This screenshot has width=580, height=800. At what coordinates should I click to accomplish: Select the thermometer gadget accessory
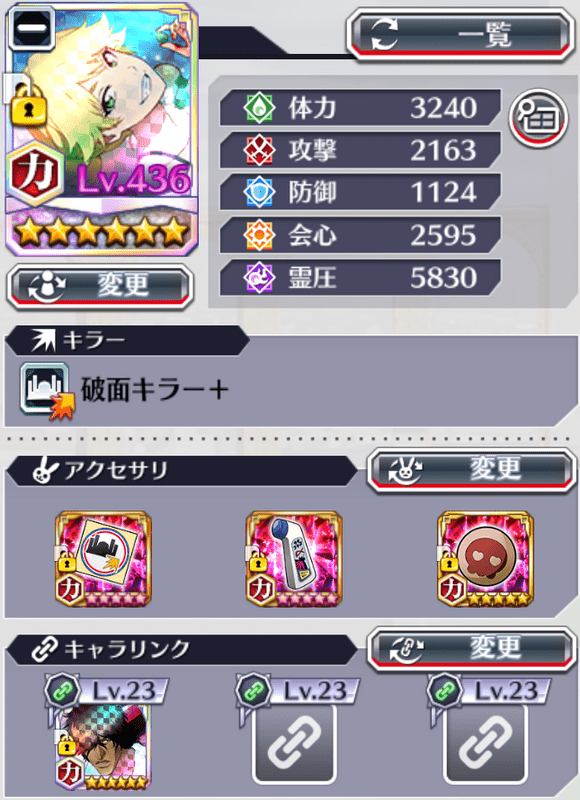pyautogui.click(x=294, y=559)
